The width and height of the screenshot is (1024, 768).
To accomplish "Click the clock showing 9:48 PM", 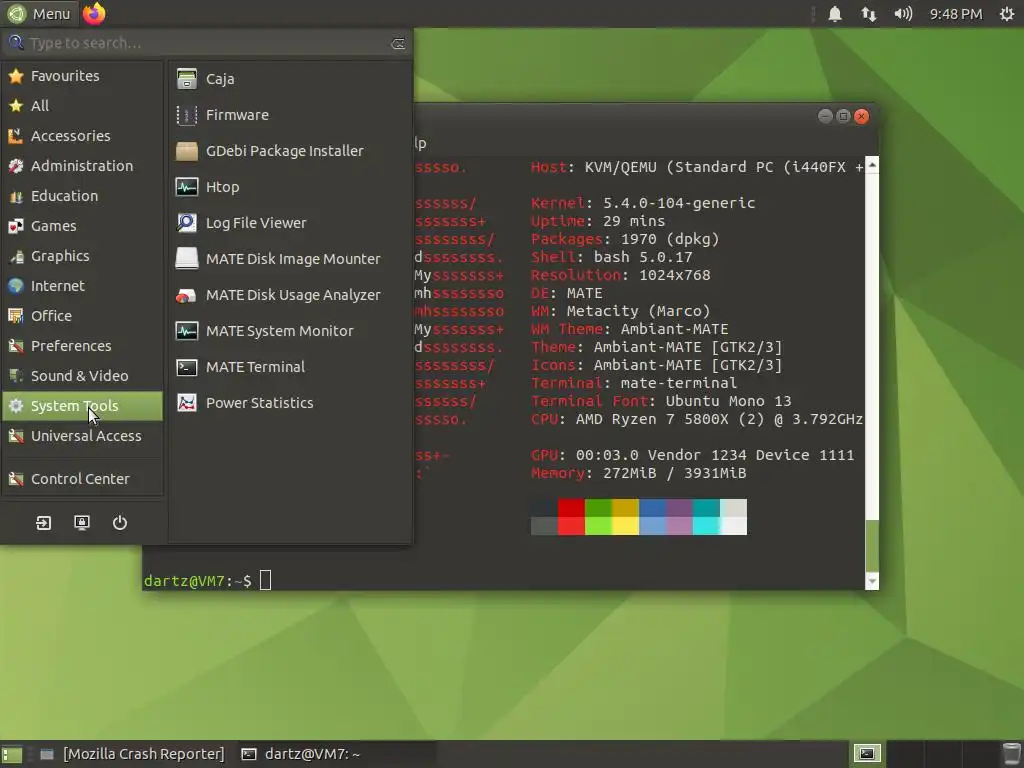I will click(955, 14).
